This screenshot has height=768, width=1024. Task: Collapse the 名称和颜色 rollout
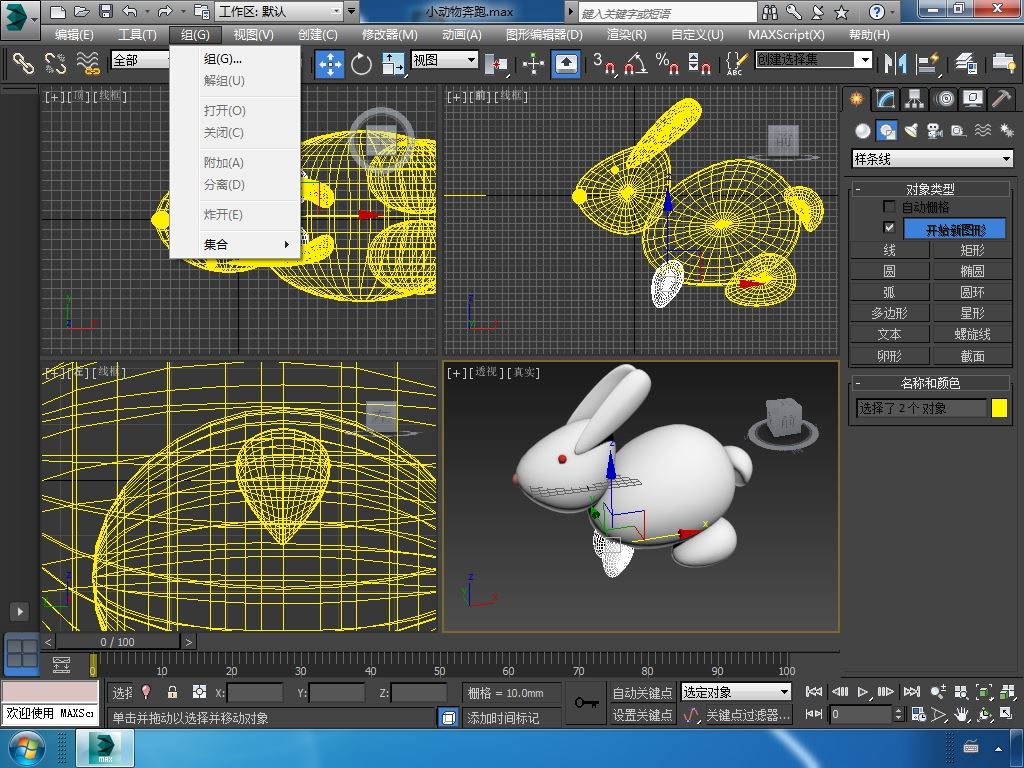tap(930, 383)
